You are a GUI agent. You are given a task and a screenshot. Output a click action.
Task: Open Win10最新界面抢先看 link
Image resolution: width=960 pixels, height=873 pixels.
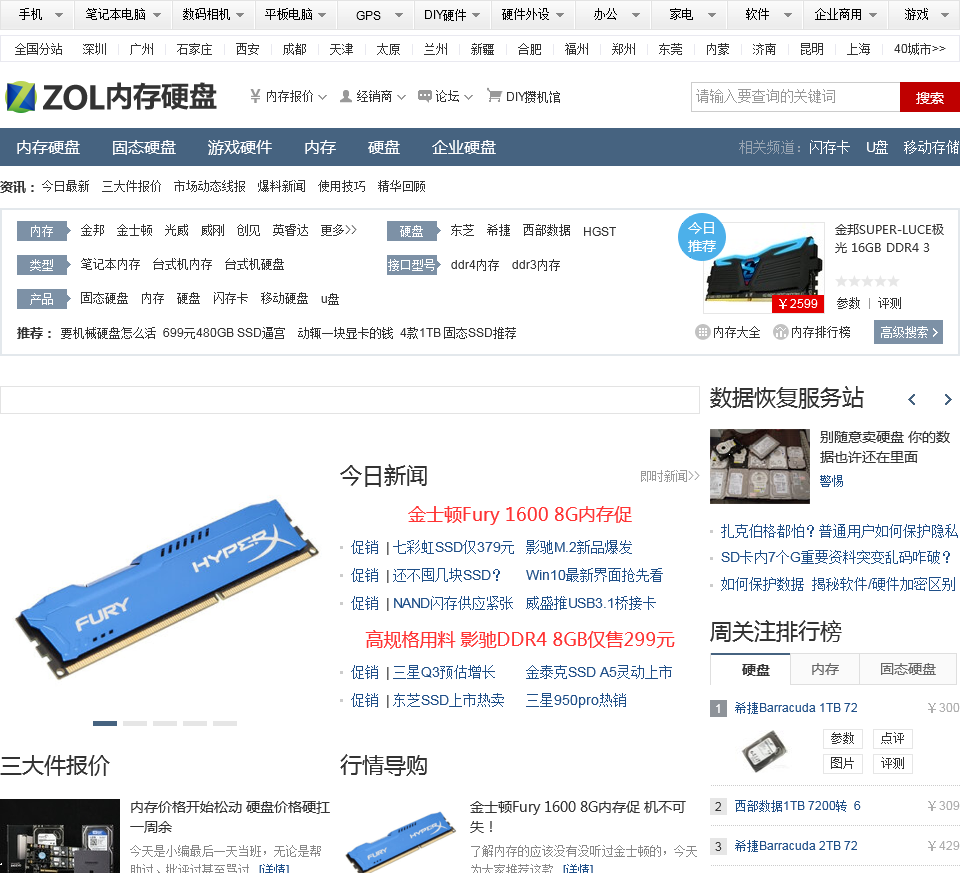(x=594, y=575)
